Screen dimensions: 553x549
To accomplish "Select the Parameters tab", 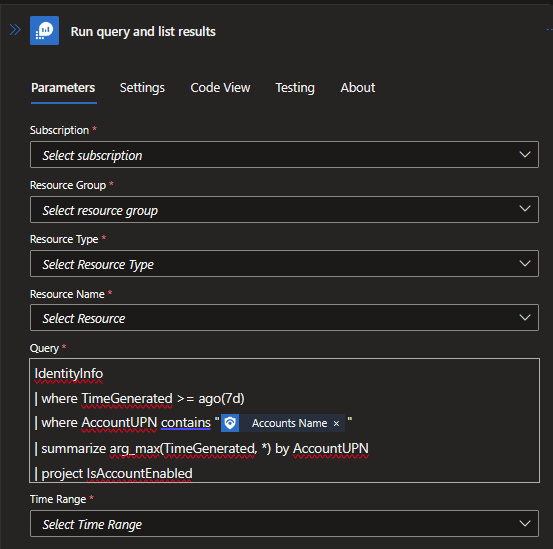I will click(x=63, y=88).
